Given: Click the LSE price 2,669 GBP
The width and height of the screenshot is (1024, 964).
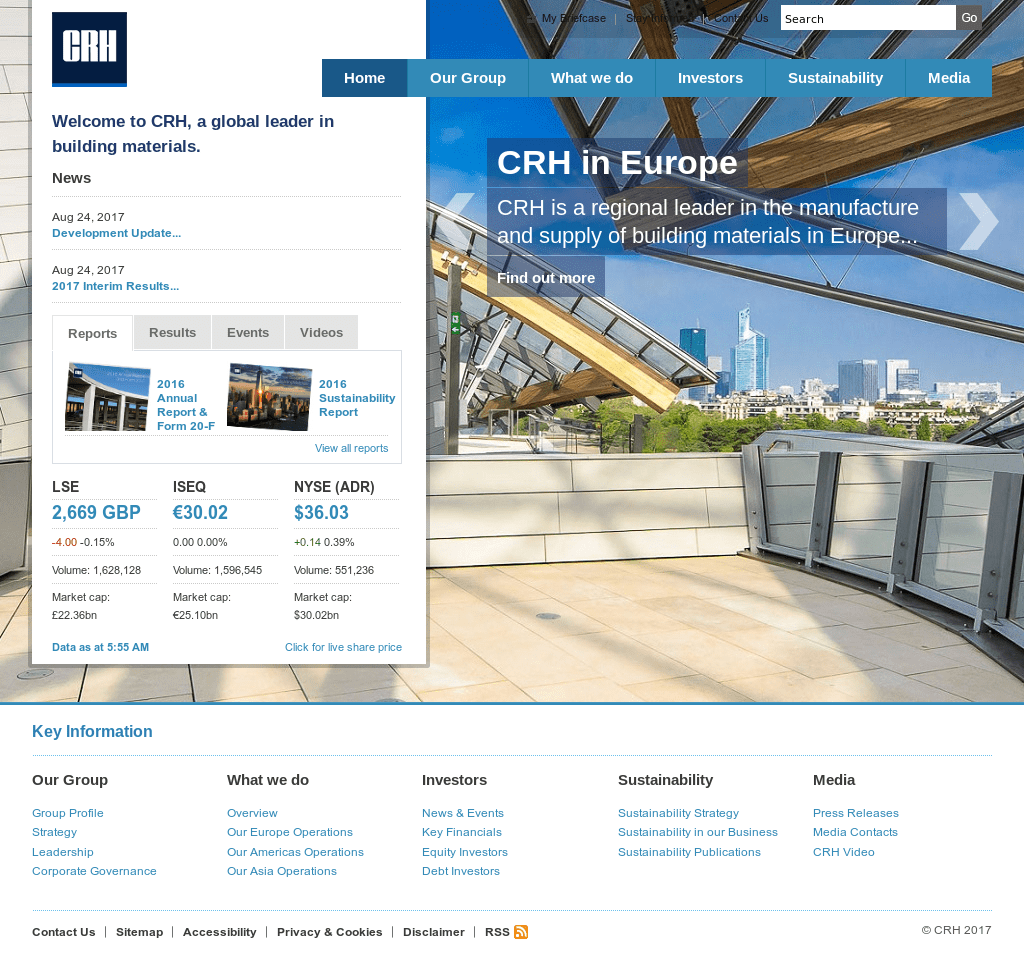Looking at the screenshot, I should (x=96, y=513).
